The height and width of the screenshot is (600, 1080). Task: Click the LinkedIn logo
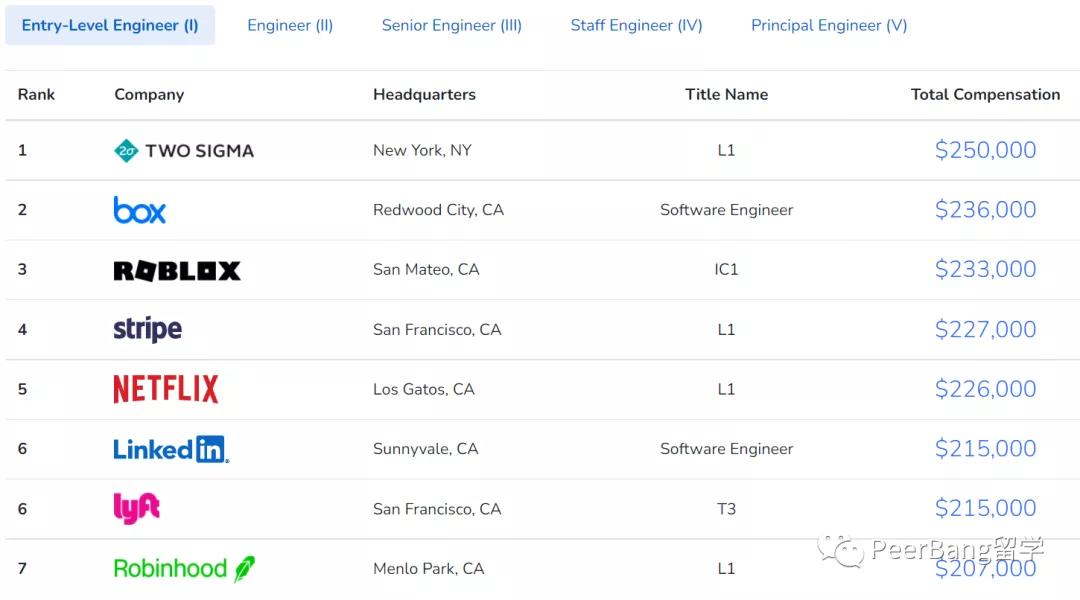(171, 449)
